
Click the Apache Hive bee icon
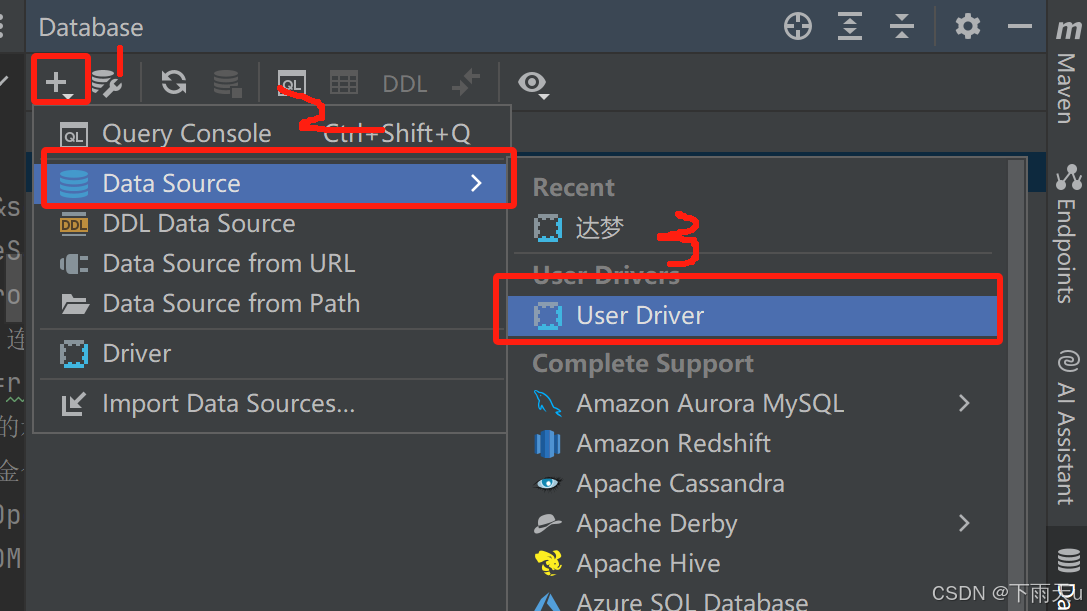tap(548, 563)
